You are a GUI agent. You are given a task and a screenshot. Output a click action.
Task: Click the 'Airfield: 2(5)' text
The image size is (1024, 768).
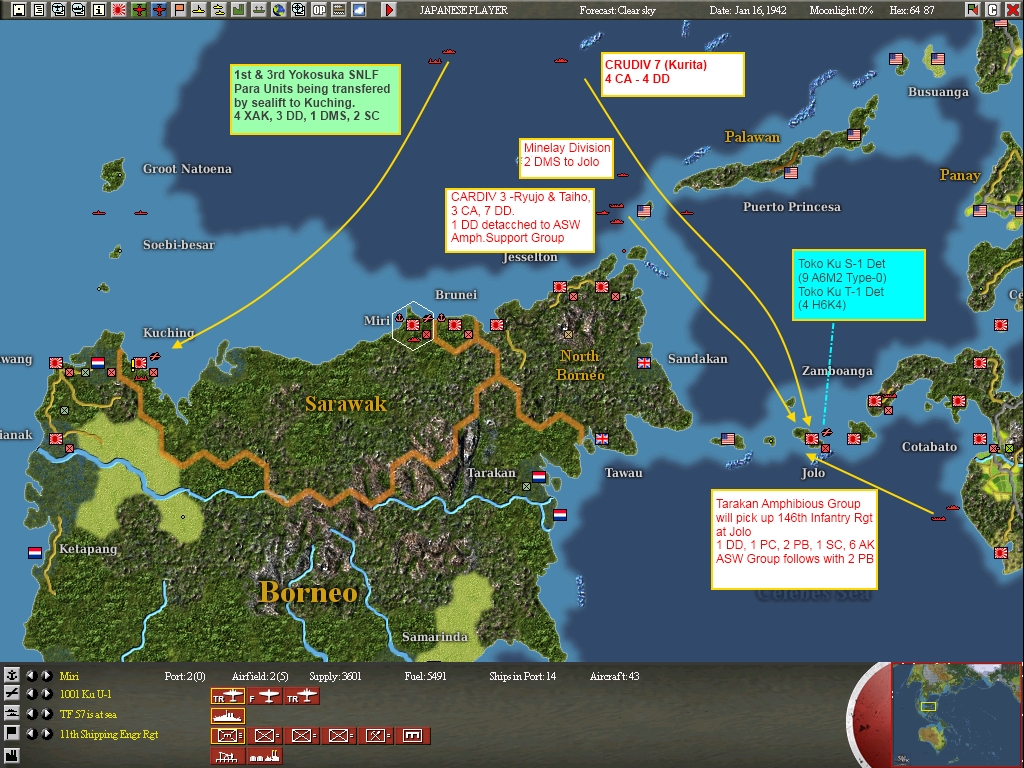tap(260, 676)
